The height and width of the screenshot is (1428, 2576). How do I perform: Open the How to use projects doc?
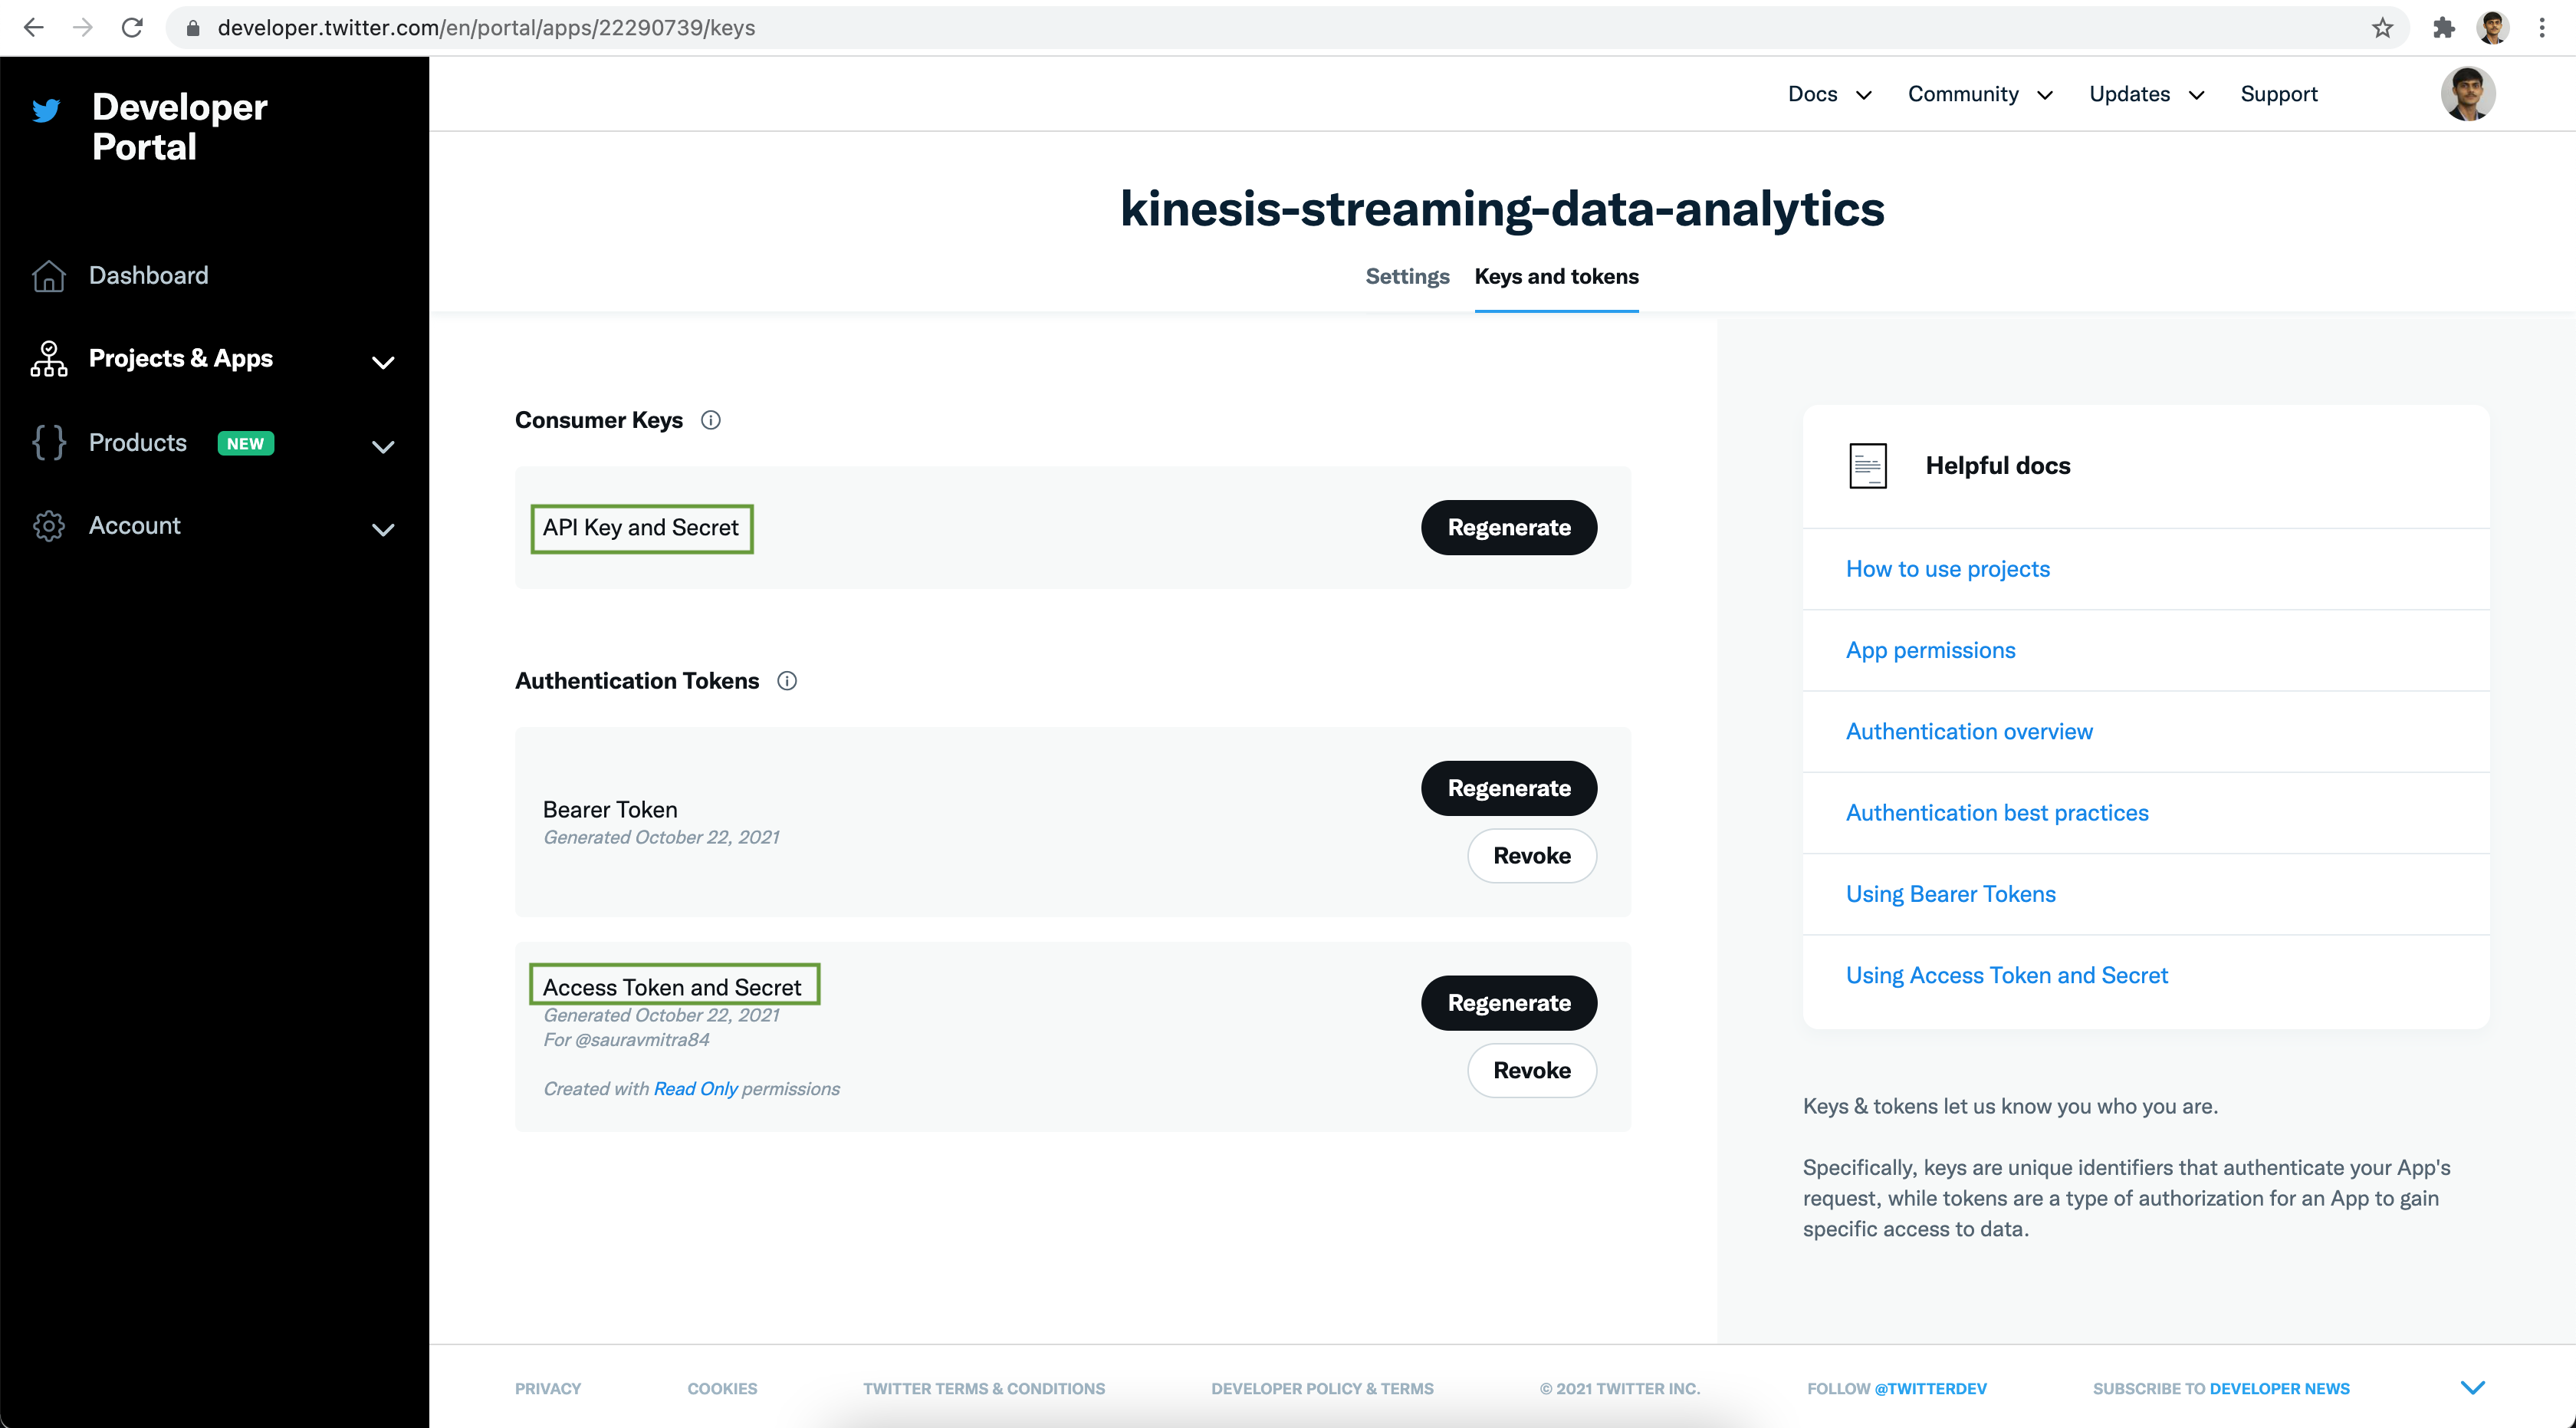(x=1947, y=569)
